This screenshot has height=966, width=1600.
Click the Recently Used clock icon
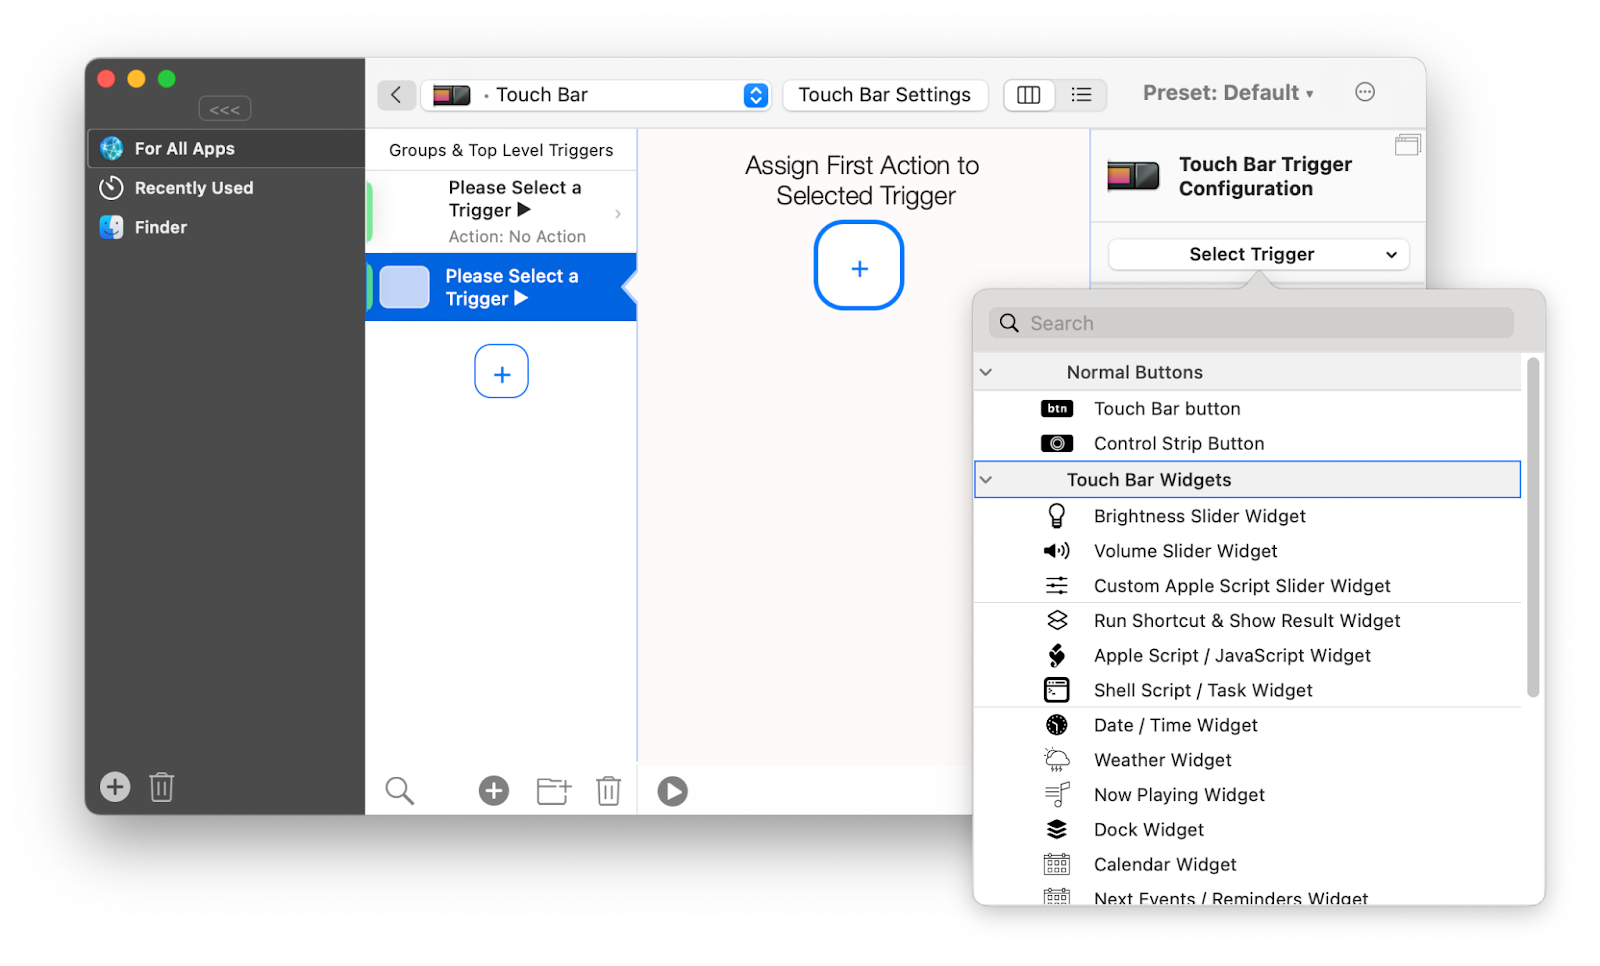(x=112, y=188)
